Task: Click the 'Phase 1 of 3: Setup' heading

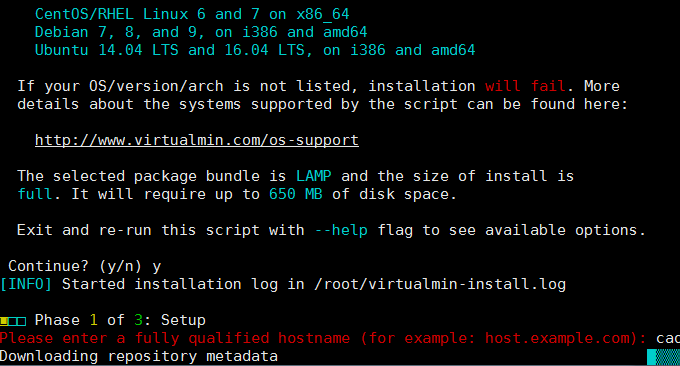Action: (120, 320)
